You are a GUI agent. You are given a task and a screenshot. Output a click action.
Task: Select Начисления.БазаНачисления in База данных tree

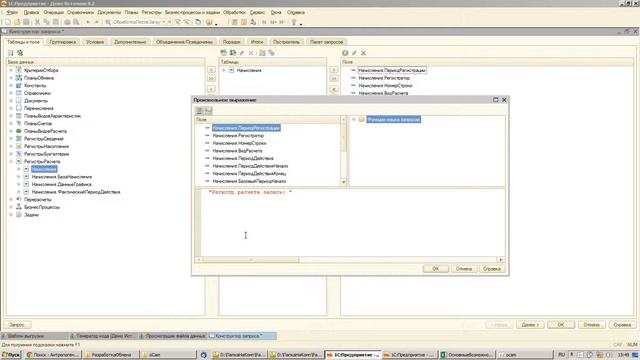(62, 177)
